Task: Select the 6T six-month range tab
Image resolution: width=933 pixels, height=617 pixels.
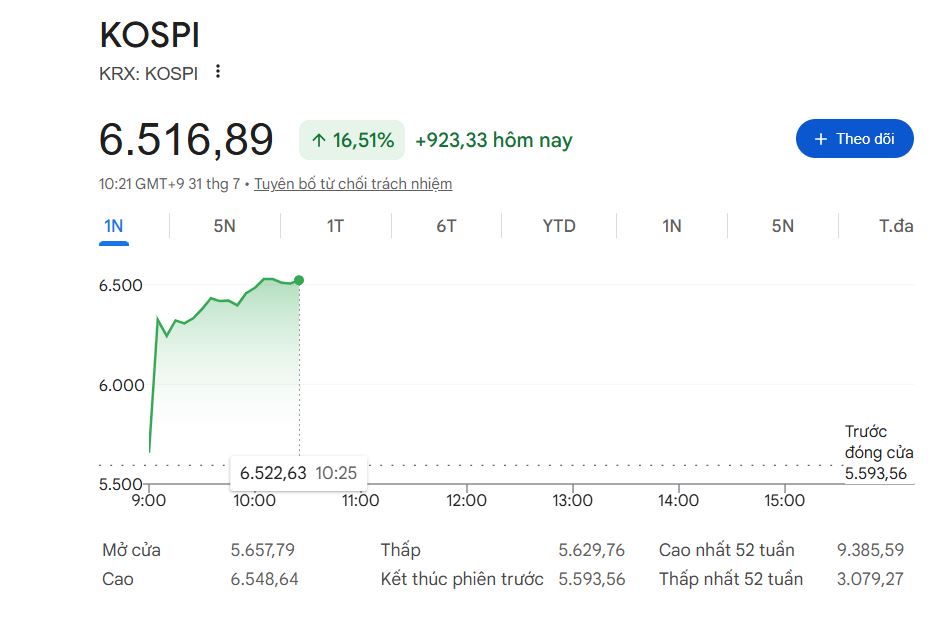Action: click(x=446, y=226)
